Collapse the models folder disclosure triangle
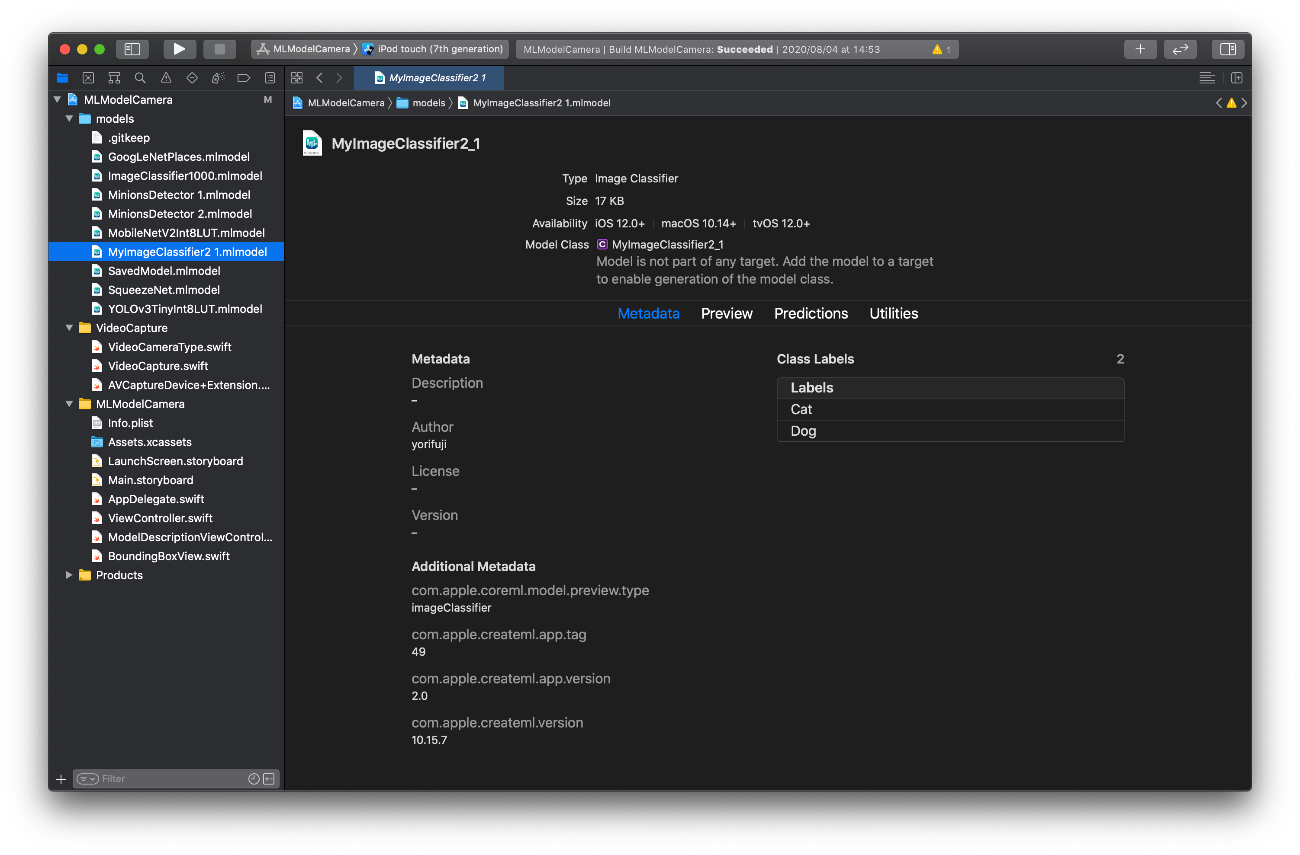This screenshot has height=855, width=1300. pyautogui.click(x=69, y=119)
